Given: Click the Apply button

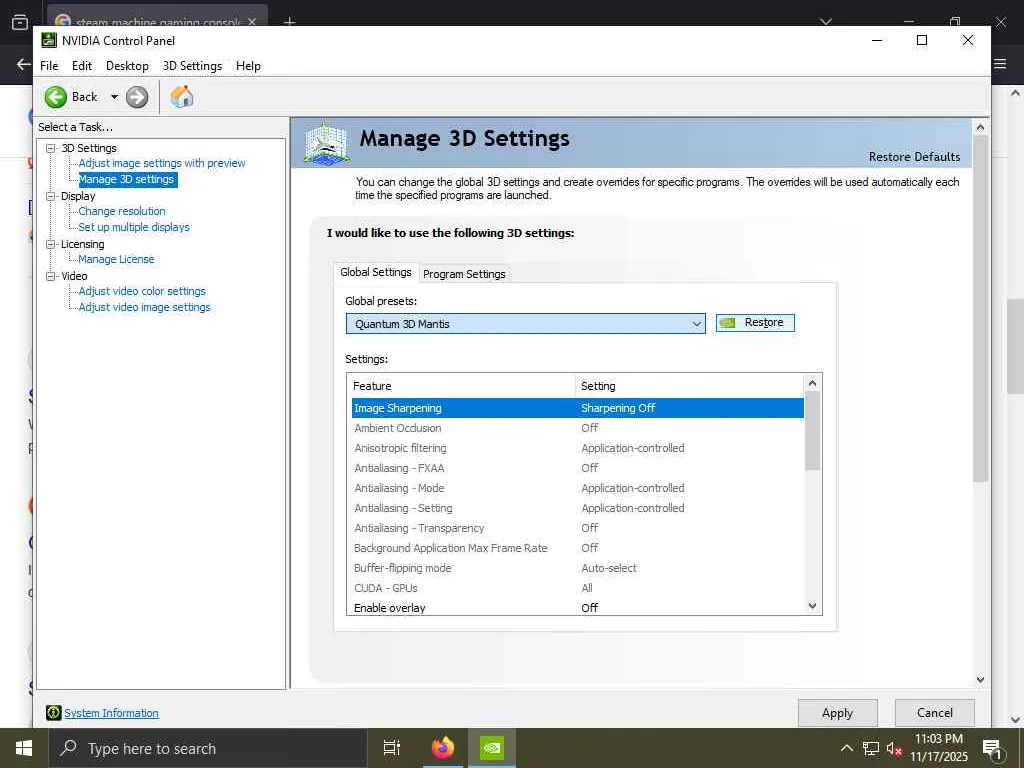Looking at the screenshot, I should tap(837, 713).
